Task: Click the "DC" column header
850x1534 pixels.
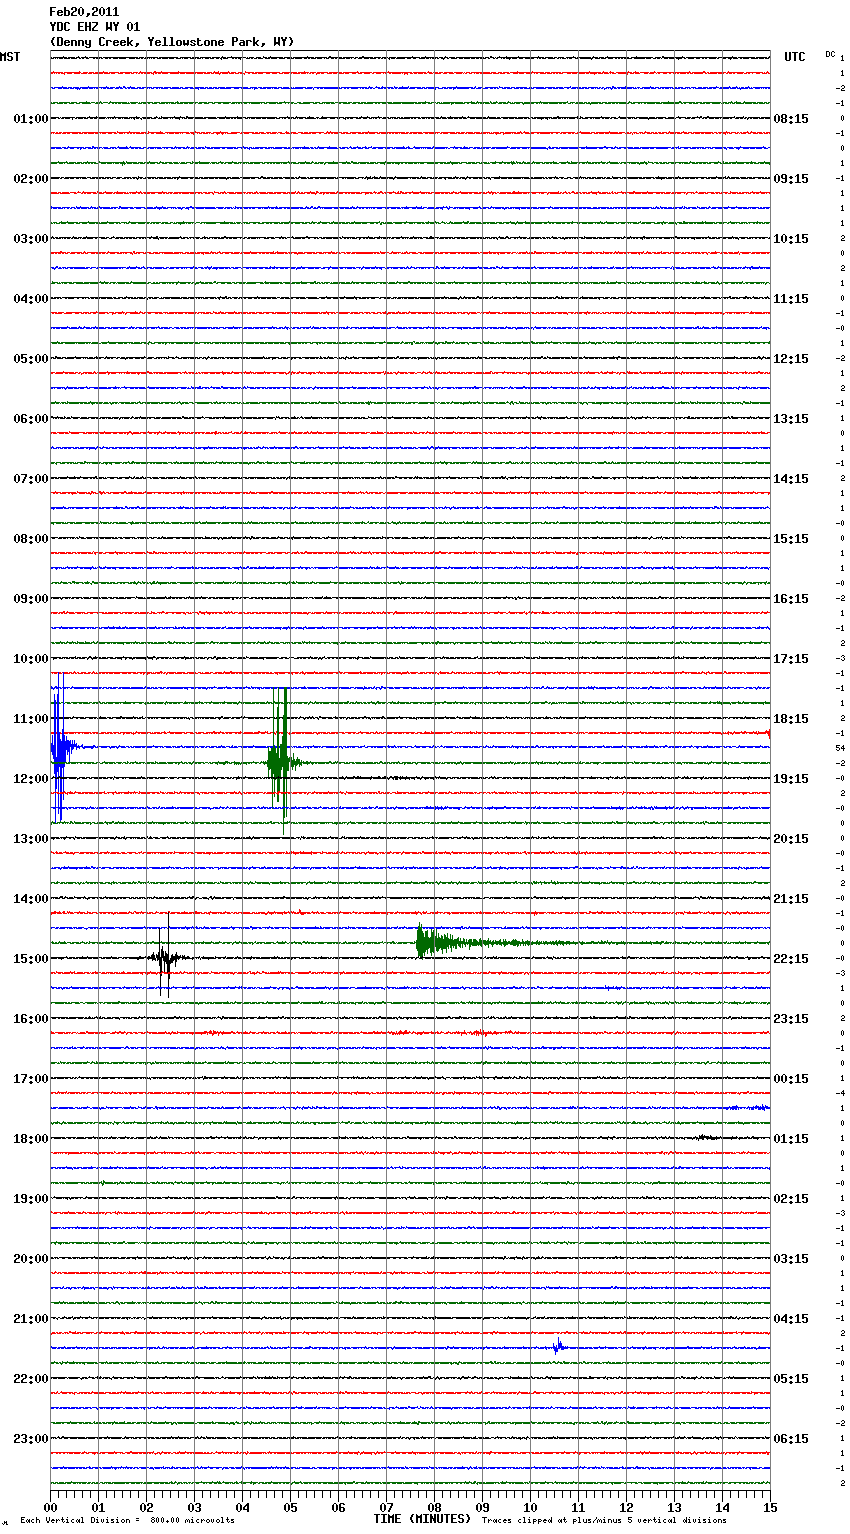Action: tap(830, 54)
